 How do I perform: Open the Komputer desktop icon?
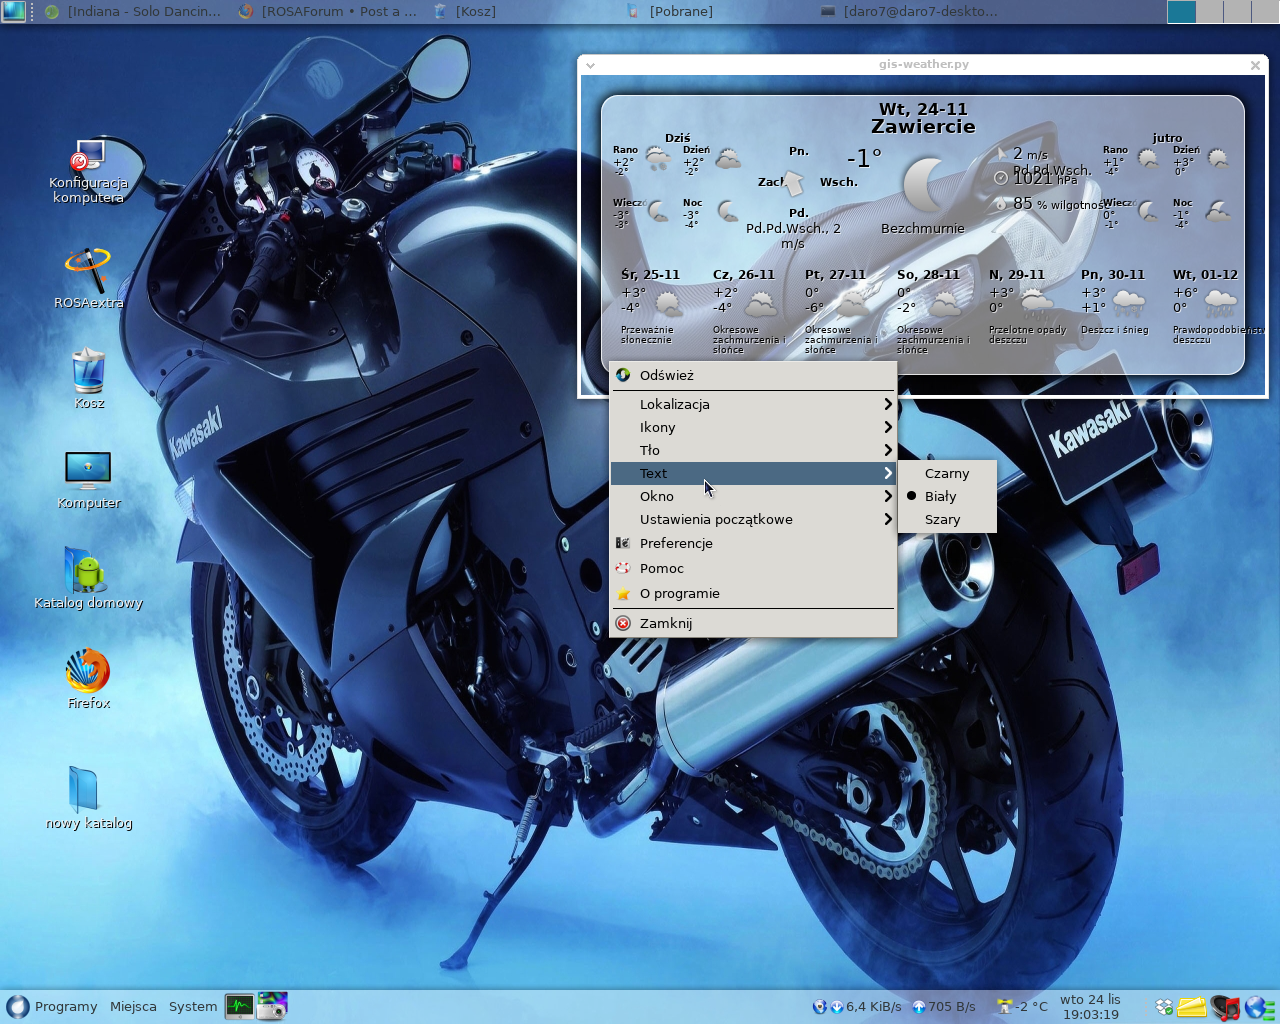point(88,470)
